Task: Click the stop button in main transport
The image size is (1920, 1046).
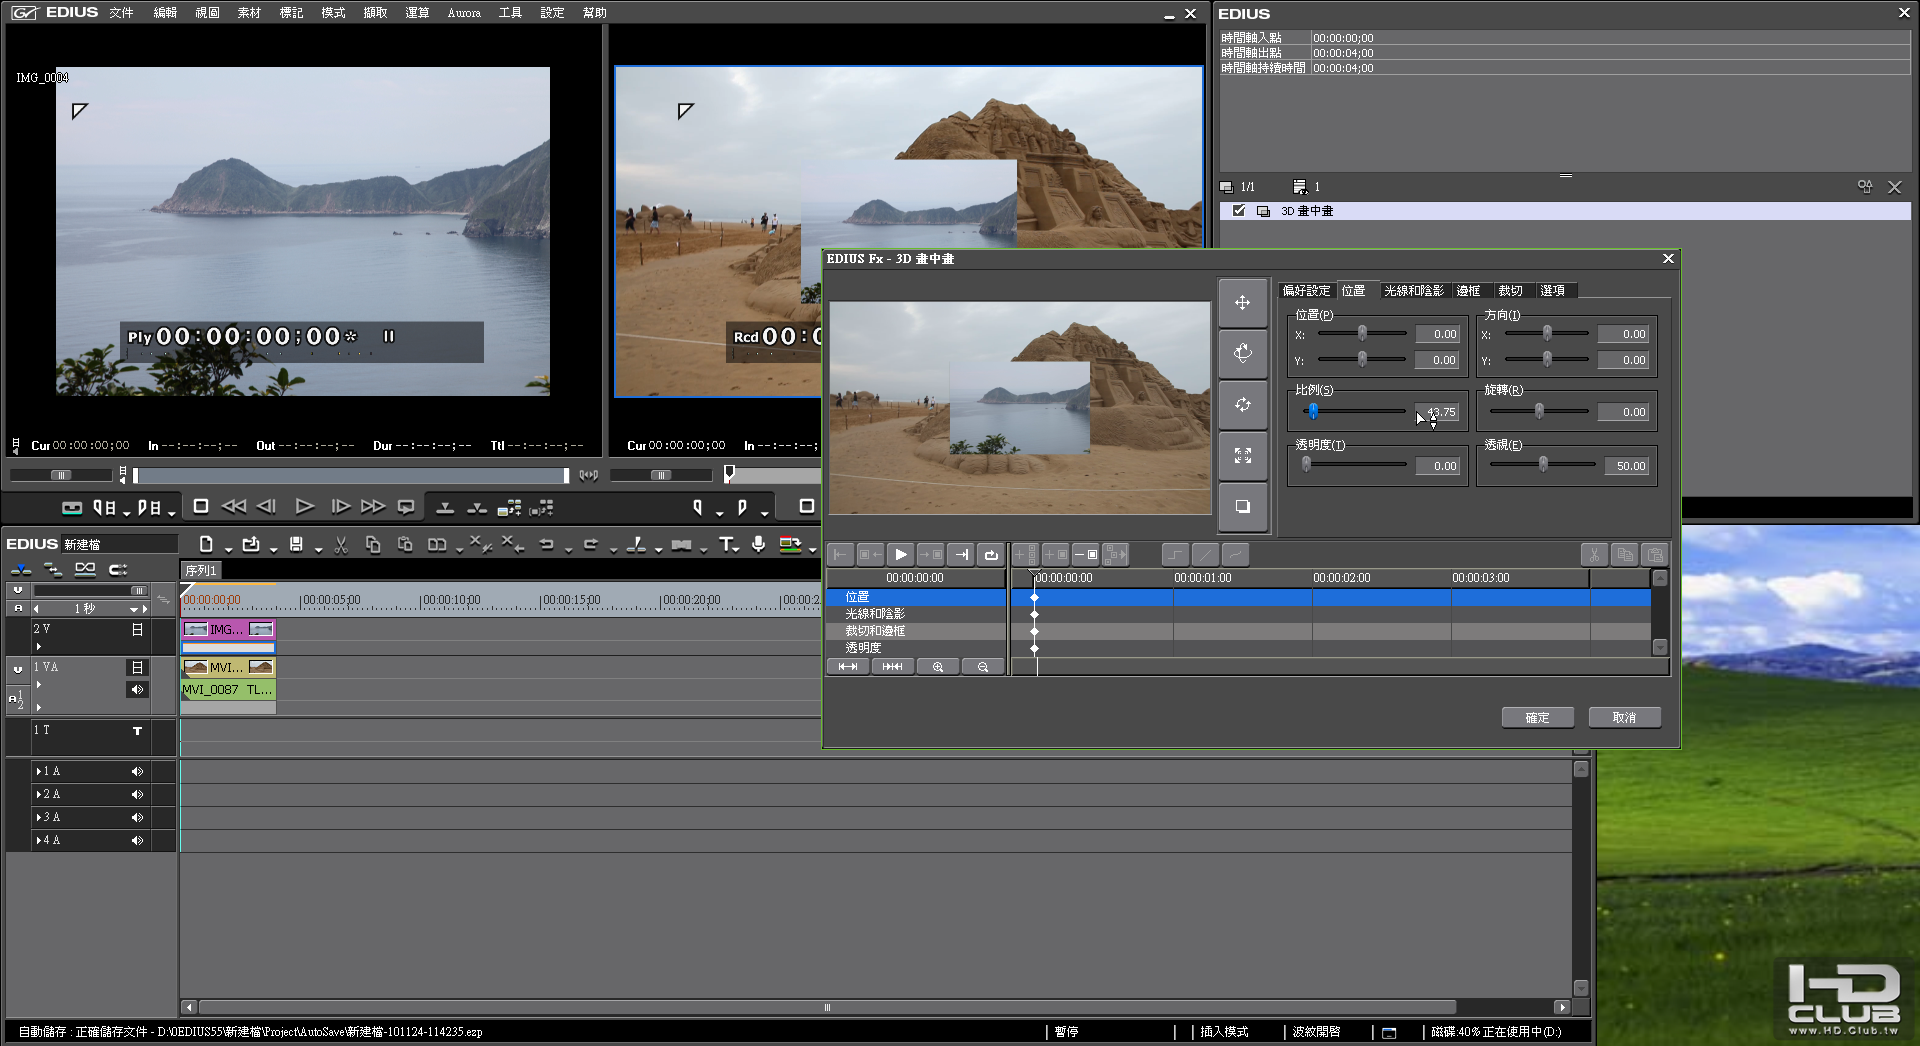Action: coord(201,507)
